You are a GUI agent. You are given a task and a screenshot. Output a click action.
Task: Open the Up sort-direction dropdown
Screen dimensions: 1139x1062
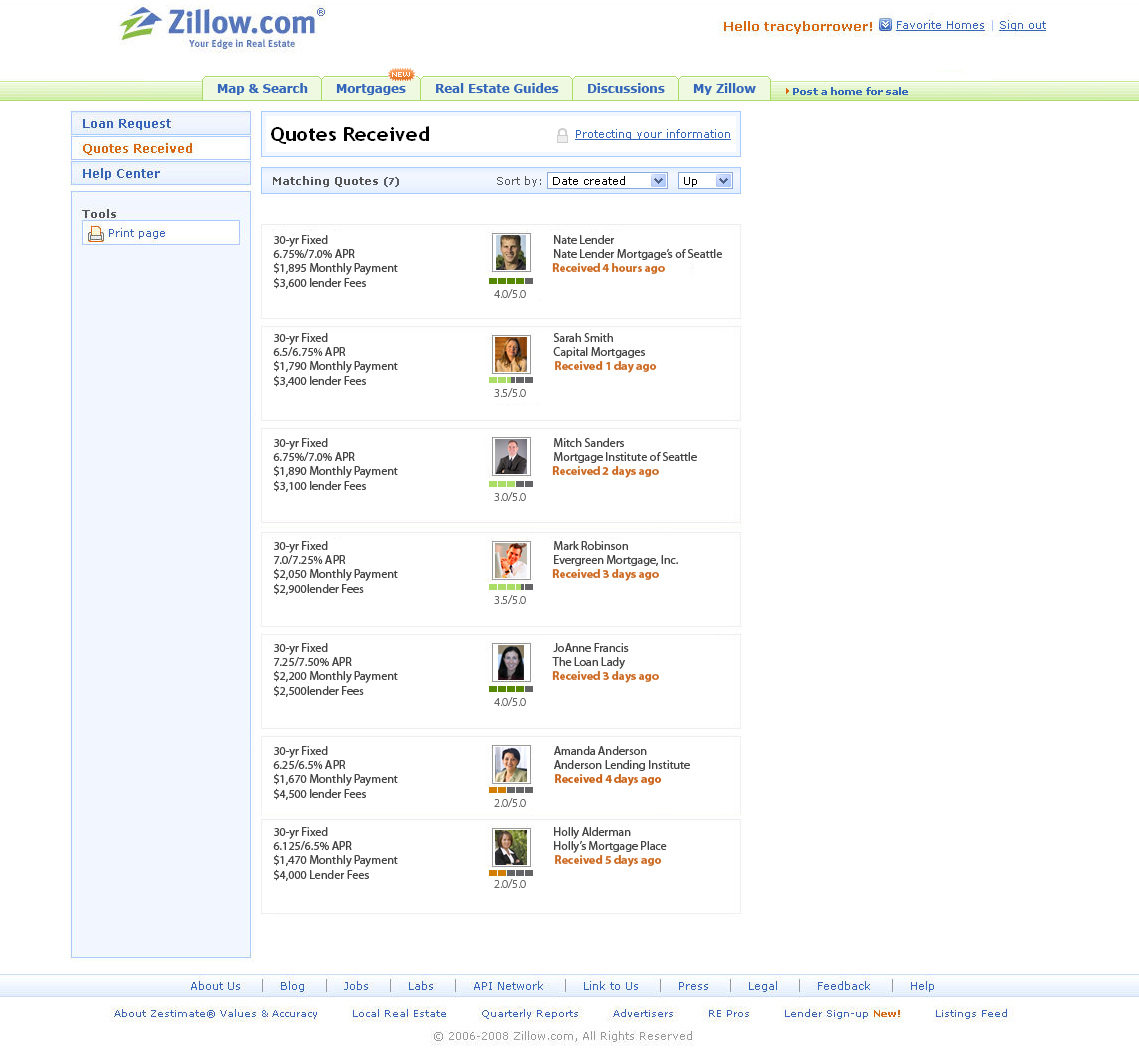(x=705, y=181)
